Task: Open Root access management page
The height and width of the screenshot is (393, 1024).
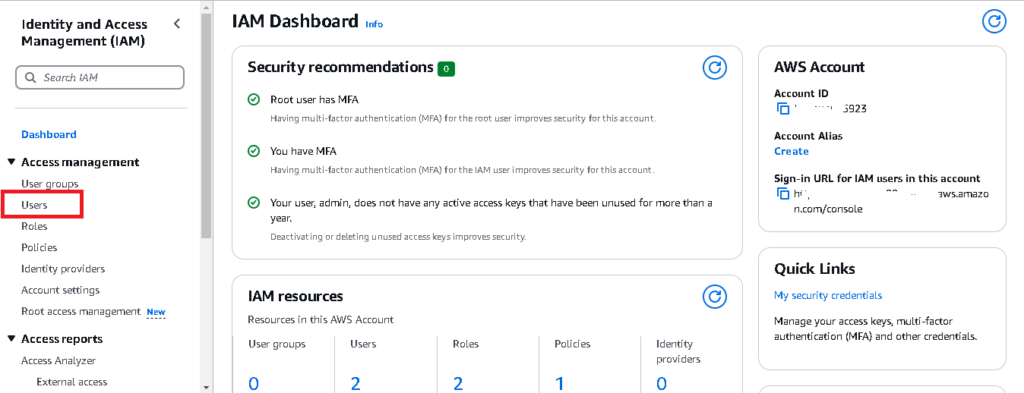Action: pyautogui.click(x=81, y=311)
